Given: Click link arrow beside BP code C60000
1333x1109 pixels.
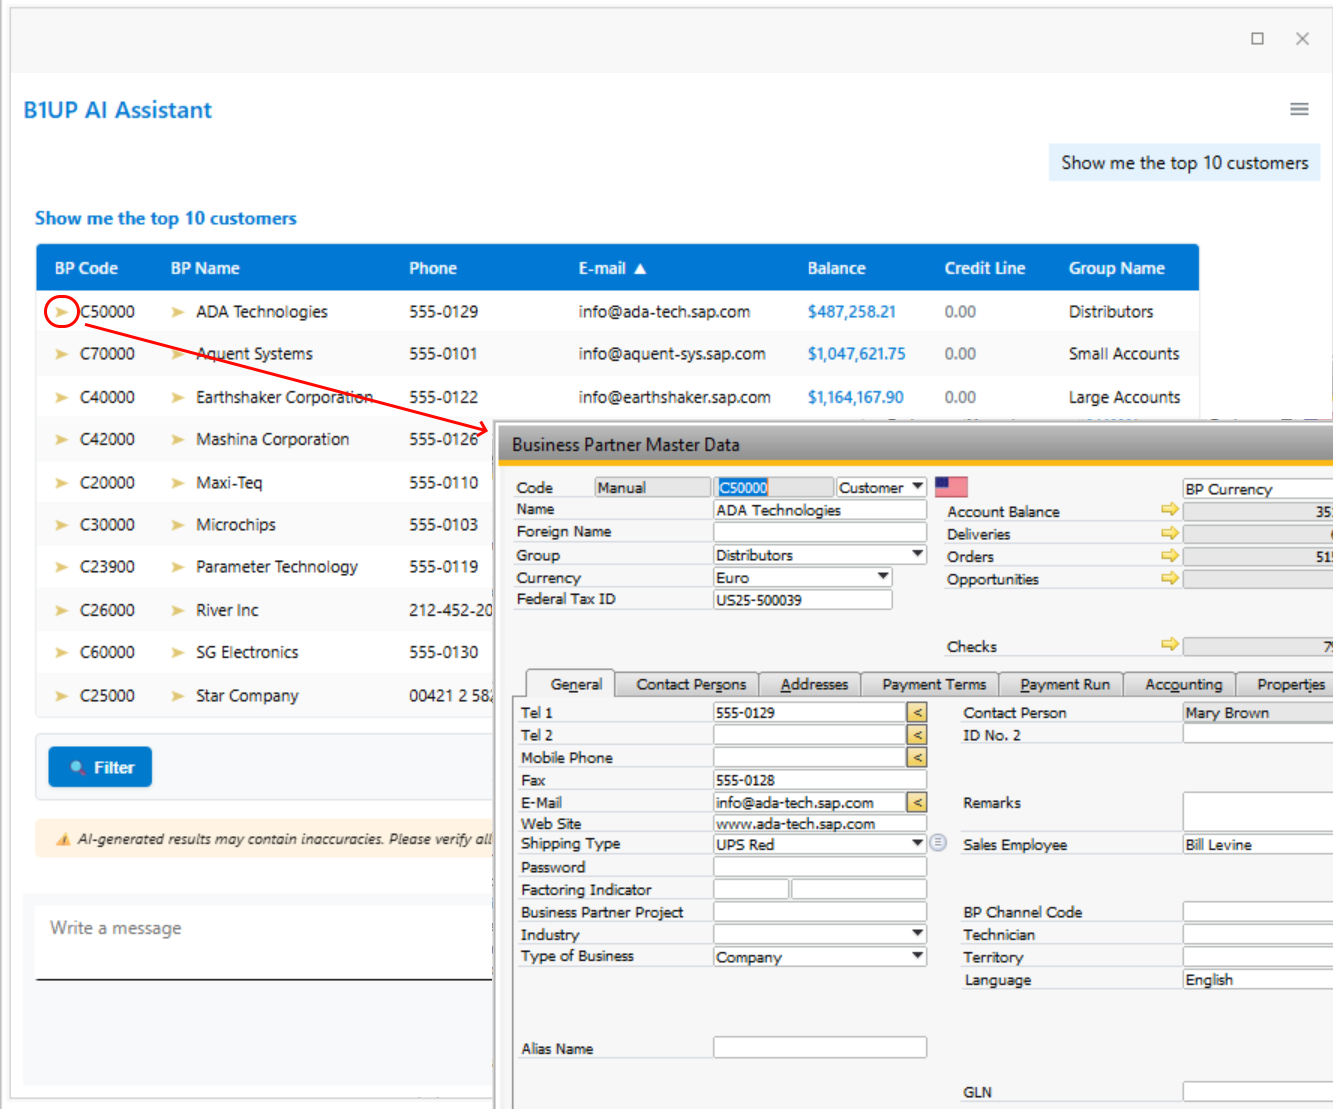Looking at the screenshot, I should (x=62, y=652).
